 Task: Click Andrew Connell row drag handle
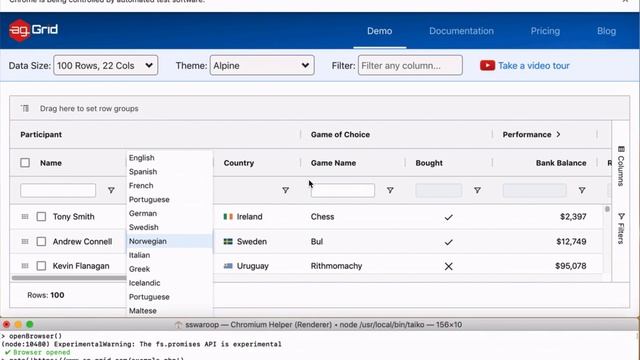[25, 242]
